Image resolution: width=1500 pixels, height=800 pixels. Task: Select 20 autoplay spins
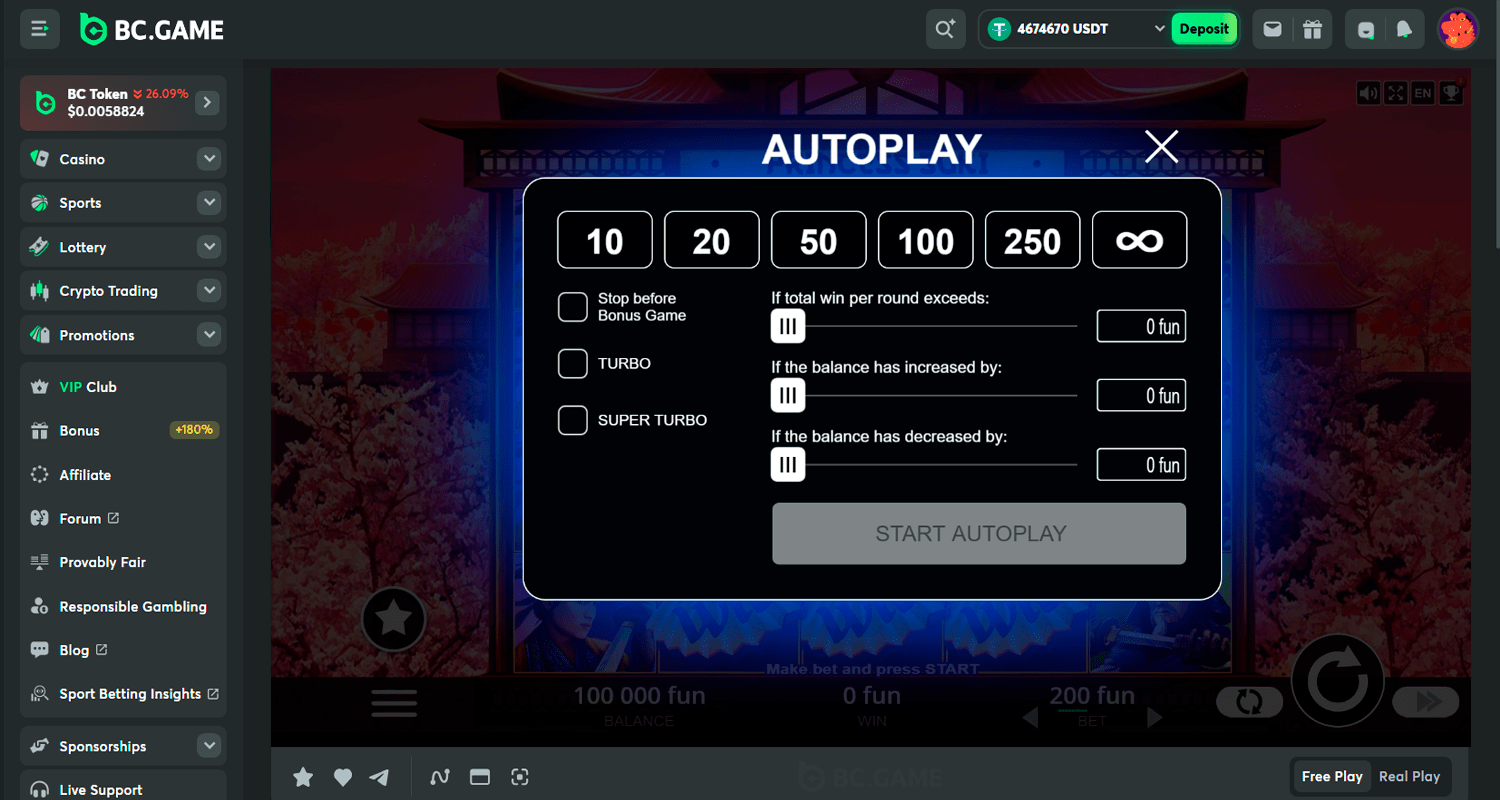click(x=712, y=240)
